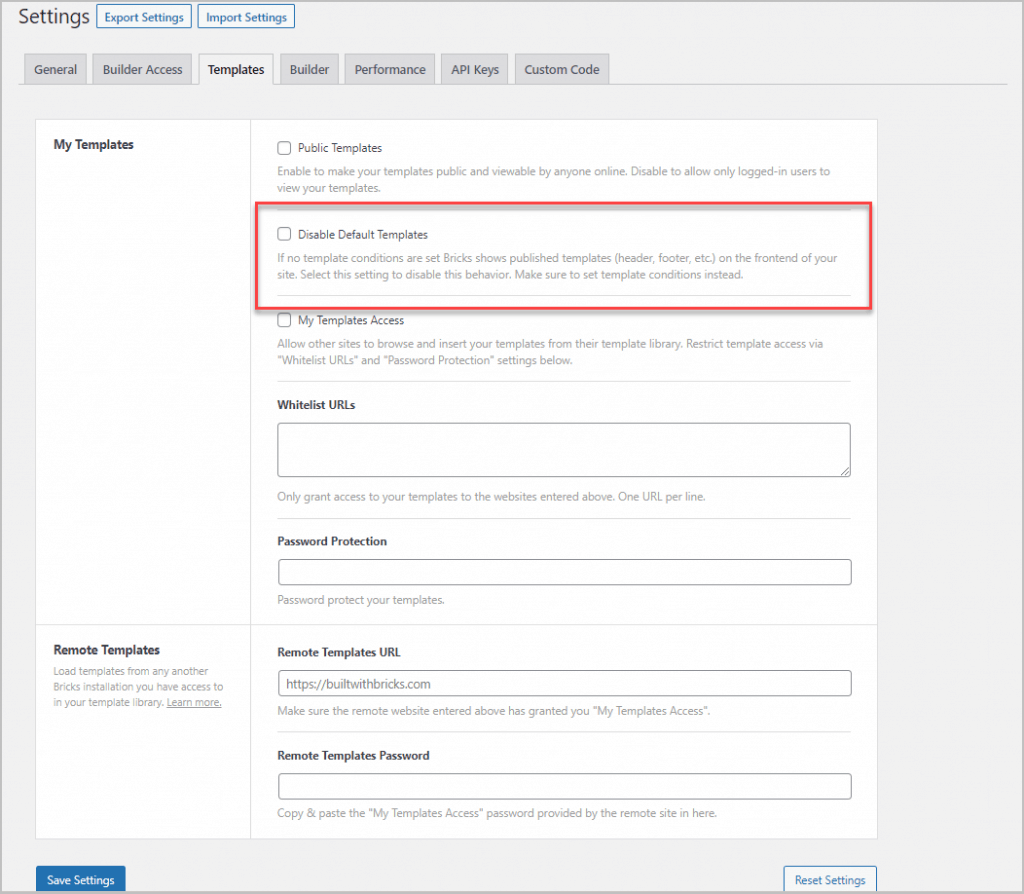Click the Remote Templates Password field
The width and height of the screenshot is (1024, 894).
point(564,786)
